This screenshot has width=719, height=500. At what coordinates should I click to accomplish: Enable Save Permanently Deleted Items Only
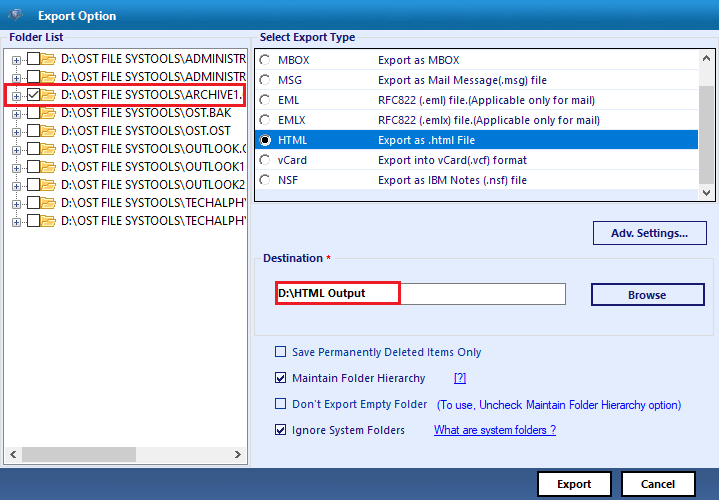280,352
